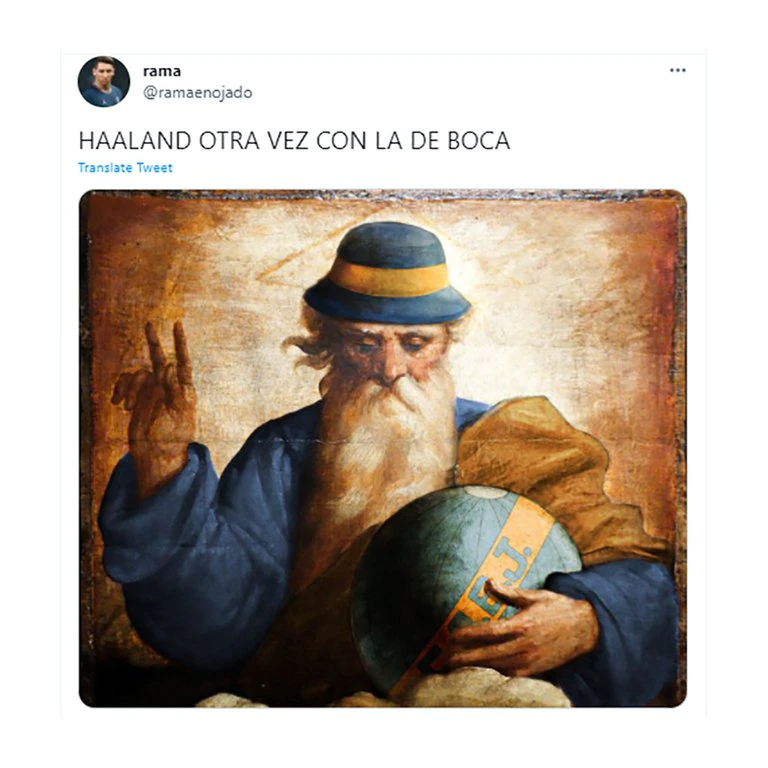Viewport: 768px width, 768px height.
Task: Visit the @ramaenojado handle link
Action: (197, 93)
